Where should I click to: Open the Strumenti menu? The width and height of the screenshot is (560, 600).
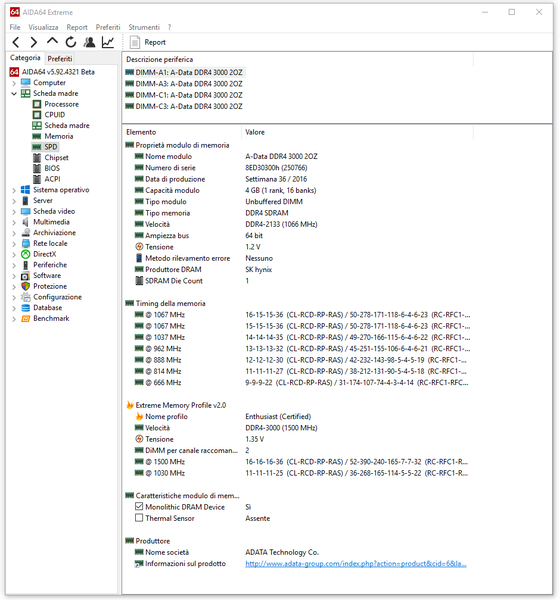(144, 27)
